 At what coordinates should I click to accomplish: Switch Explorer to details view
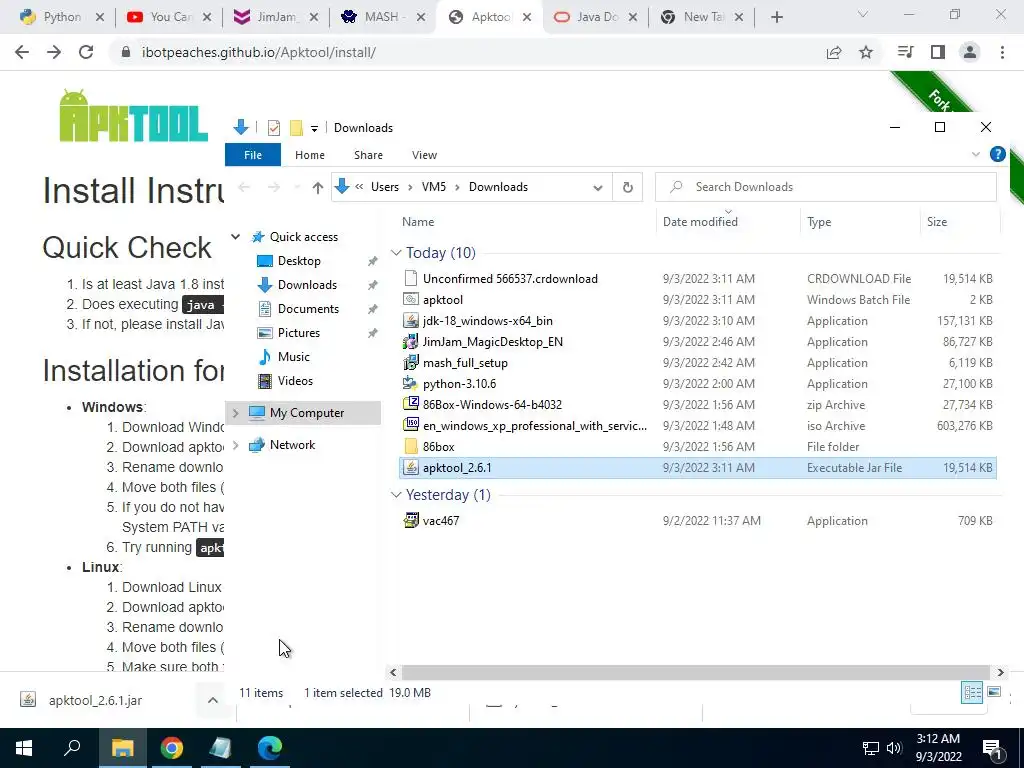coord(972,692)
